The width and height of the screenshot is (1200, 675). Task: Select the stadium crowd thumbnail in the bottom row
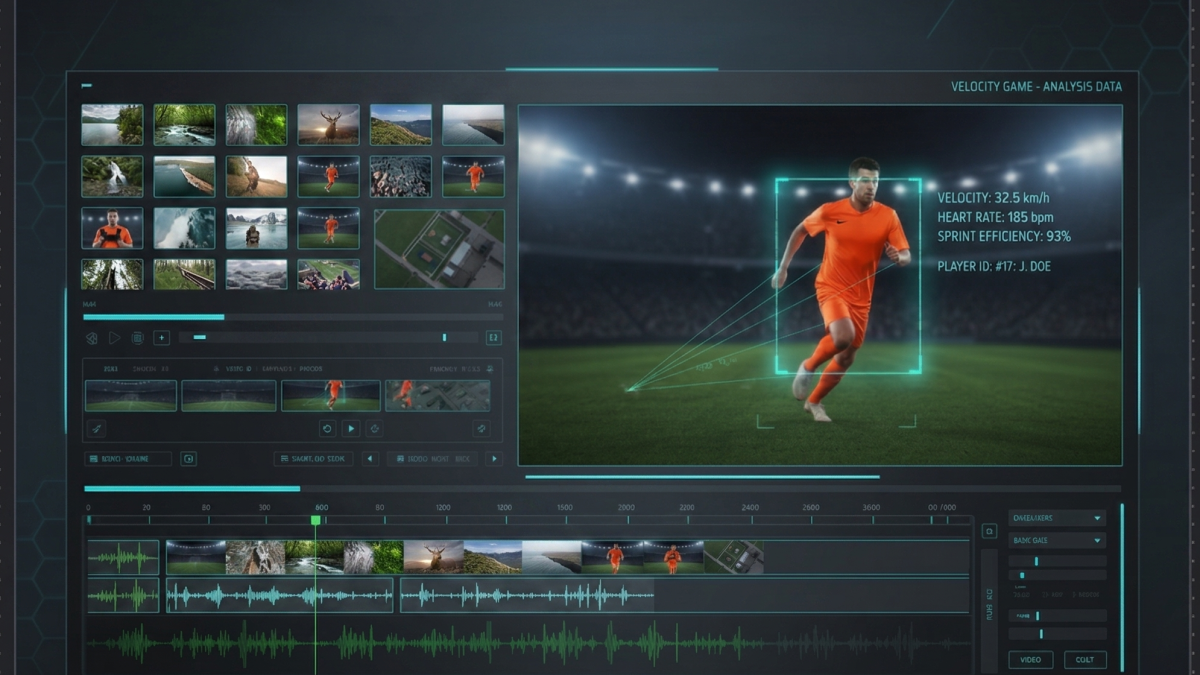coord(328,275)
